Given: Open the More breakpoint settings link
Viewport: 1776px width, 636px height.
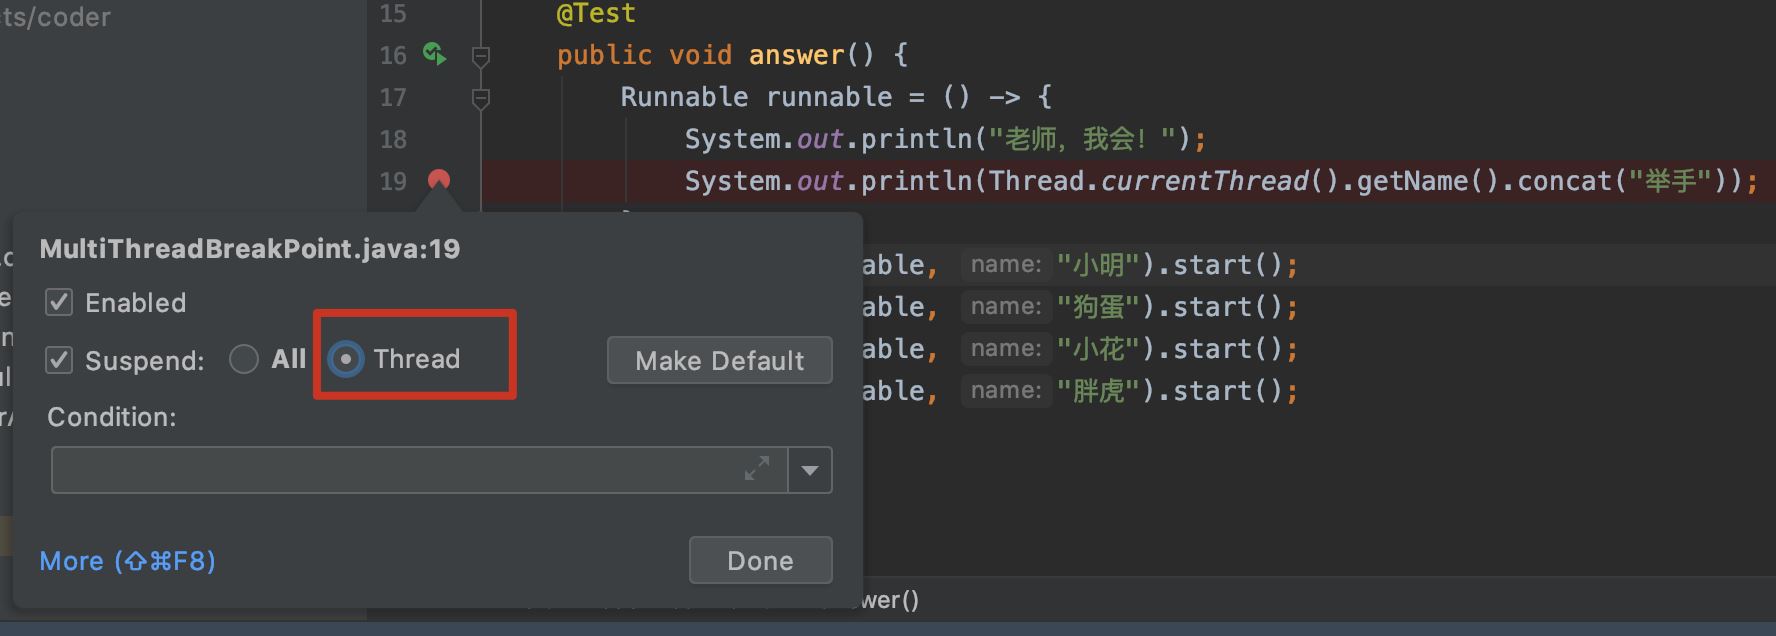Looking at the screenshot, I should click(127, 561).
